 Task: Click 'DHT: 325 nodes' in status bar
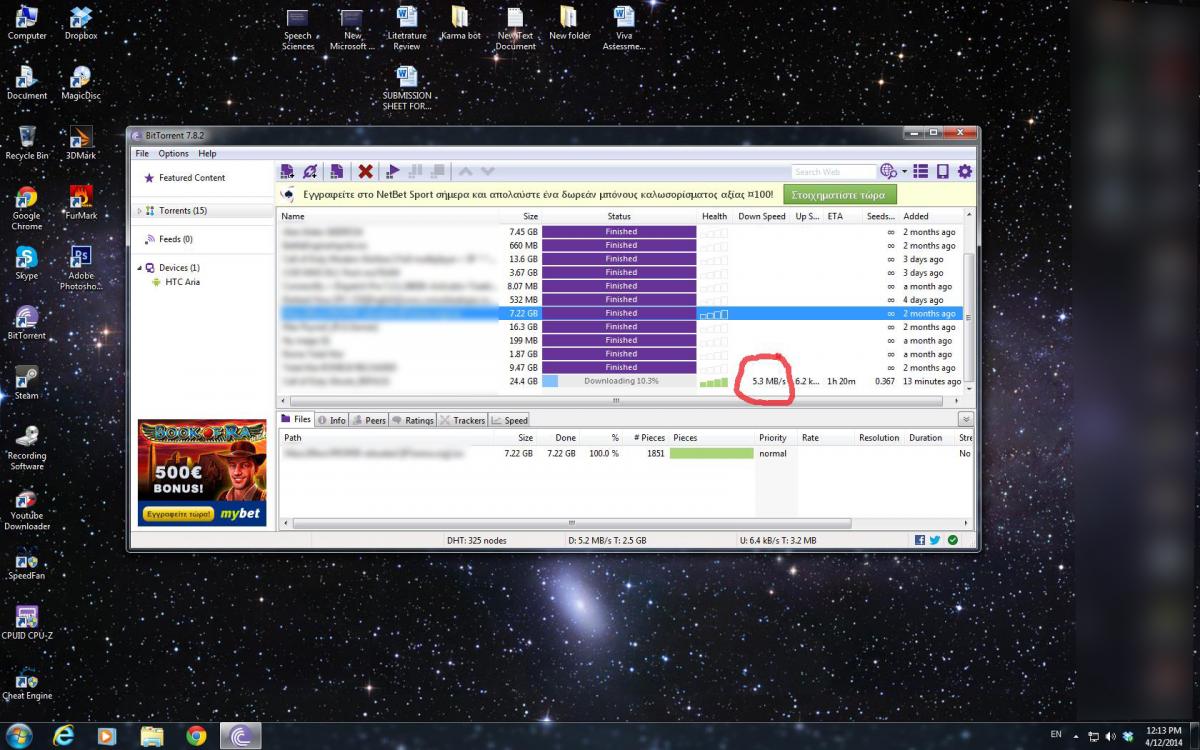coord(476,540)
